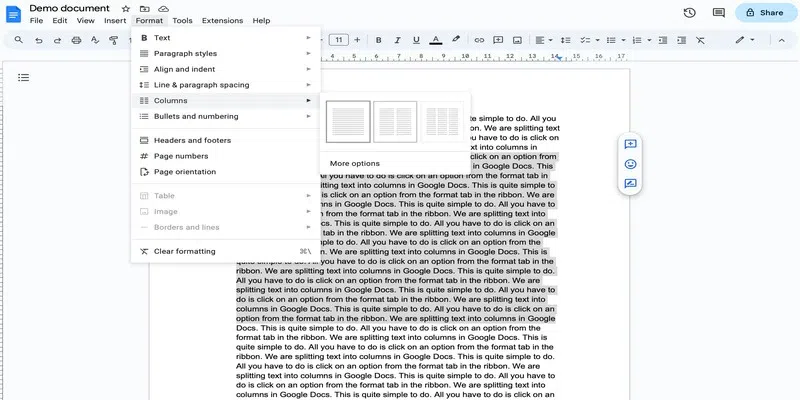Check the cloud save status icon
This screenshot has width=800, height=400.
tap(163, 9)
